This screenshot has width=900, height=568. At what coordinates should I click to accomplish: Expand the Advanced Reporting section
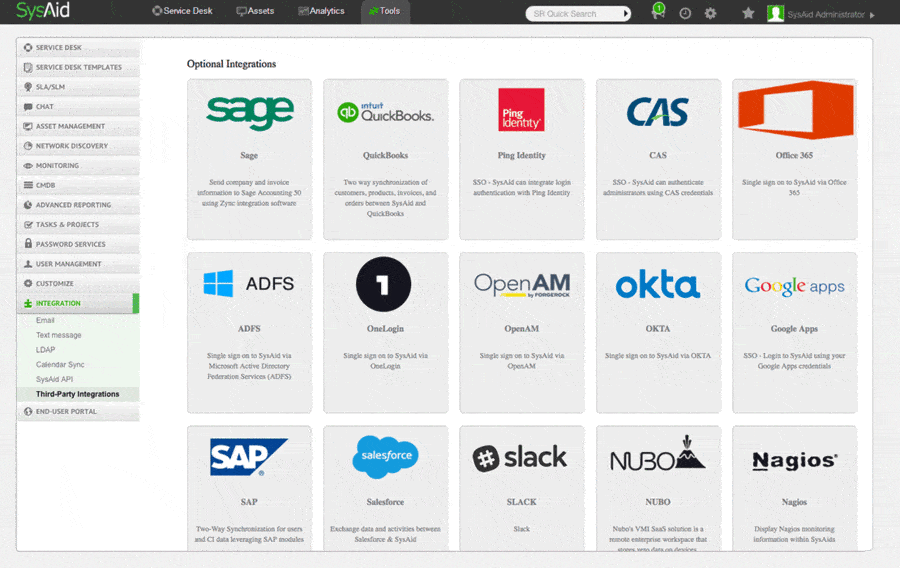click(x=78, y=205)
